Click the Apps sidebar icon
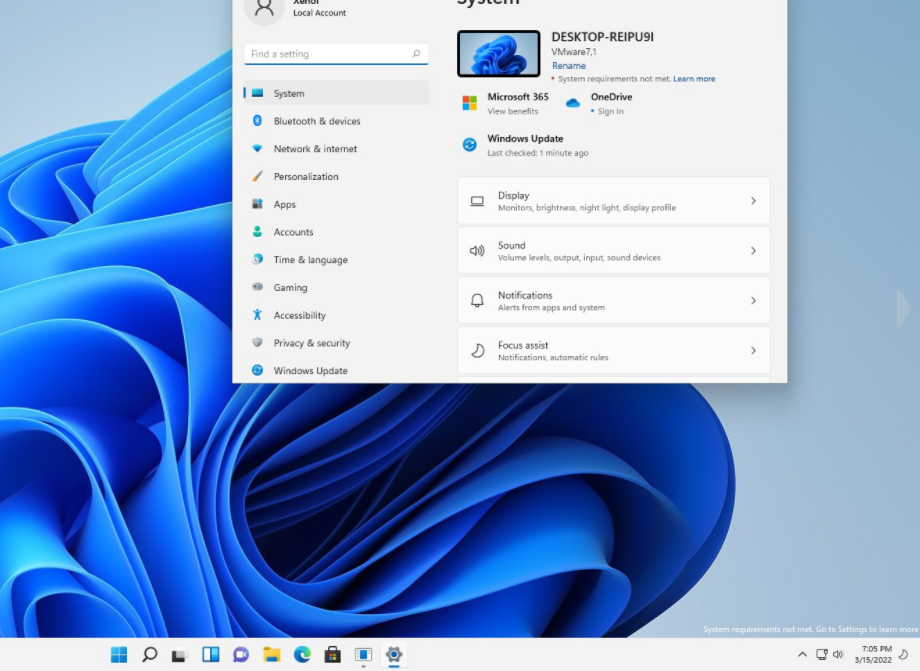This screenshot has height=671, width=920. point(257,204)
